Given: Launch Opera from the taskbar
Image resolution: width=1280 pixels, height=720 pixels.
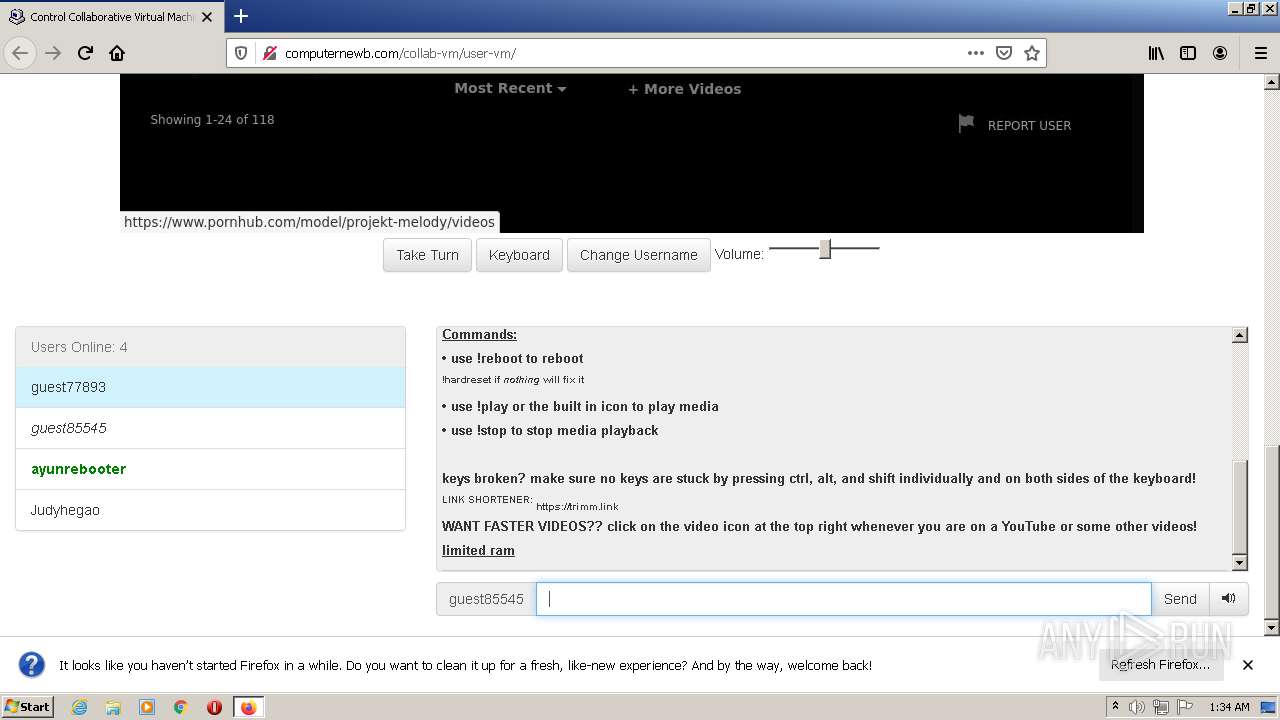Looking at the screenshot, I should (214, 707).
